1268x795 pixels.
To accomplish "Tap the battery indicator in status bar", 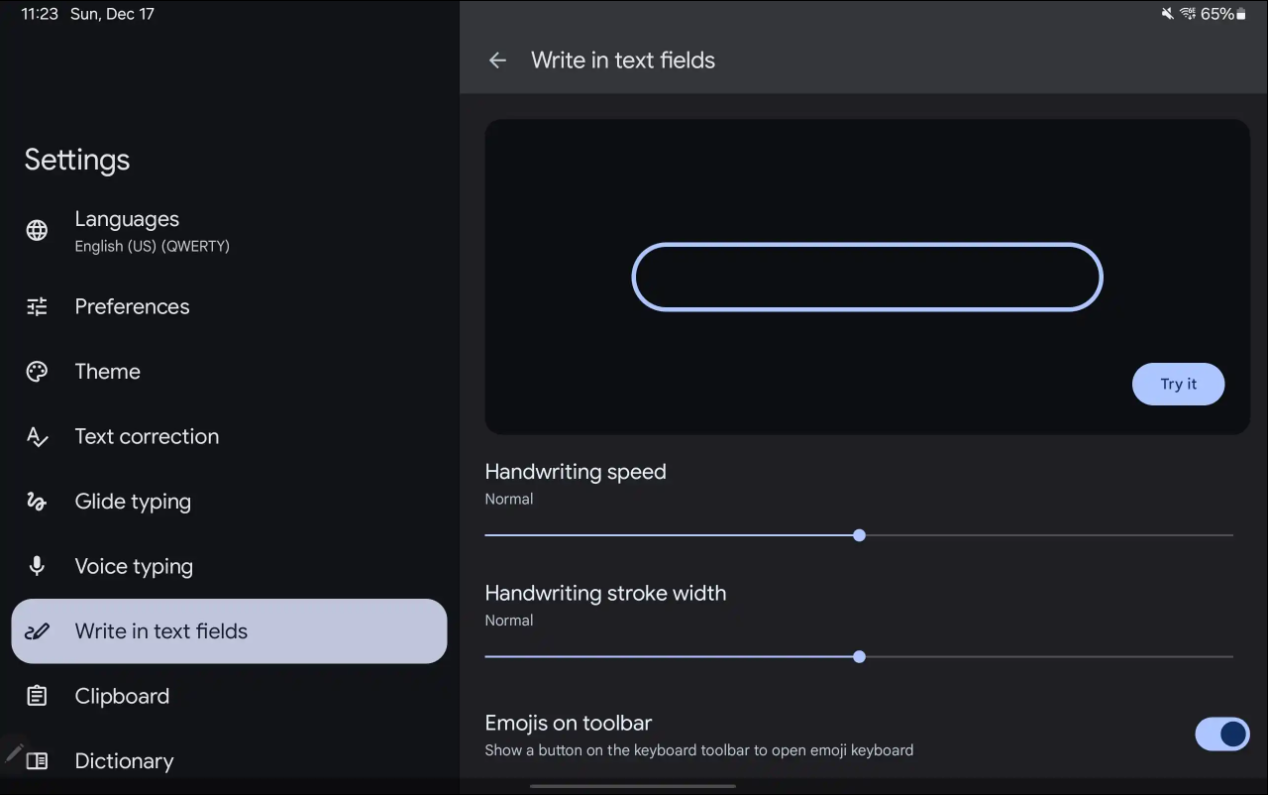I will [1241, 14].
